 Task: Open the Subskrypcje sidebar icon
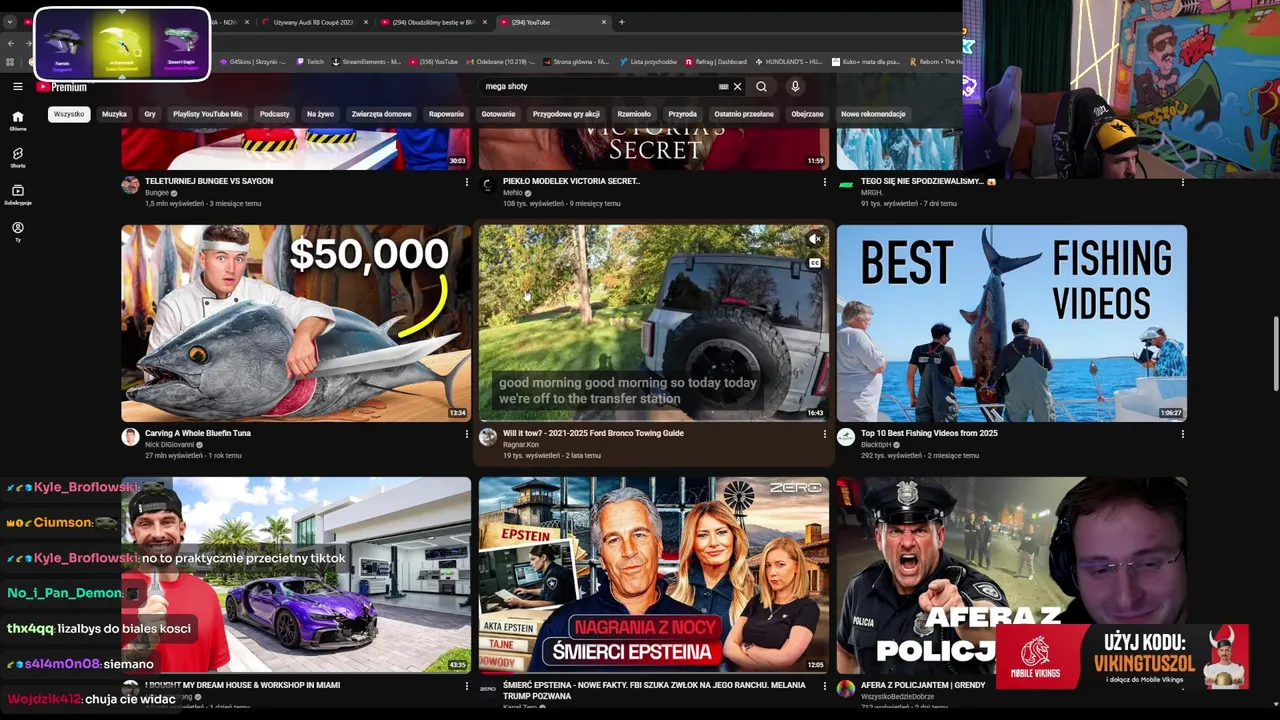[17, 194]
